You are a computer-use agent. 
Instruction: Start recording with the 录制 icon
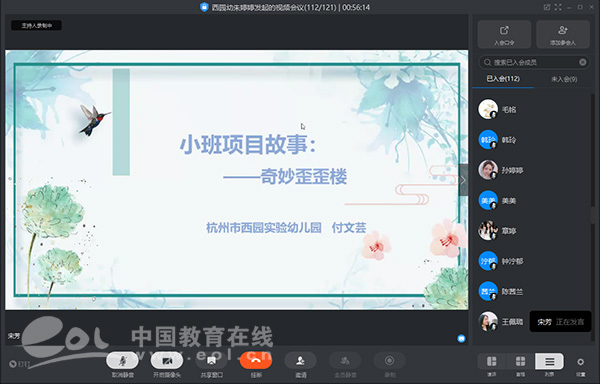[x=390, y=360]
